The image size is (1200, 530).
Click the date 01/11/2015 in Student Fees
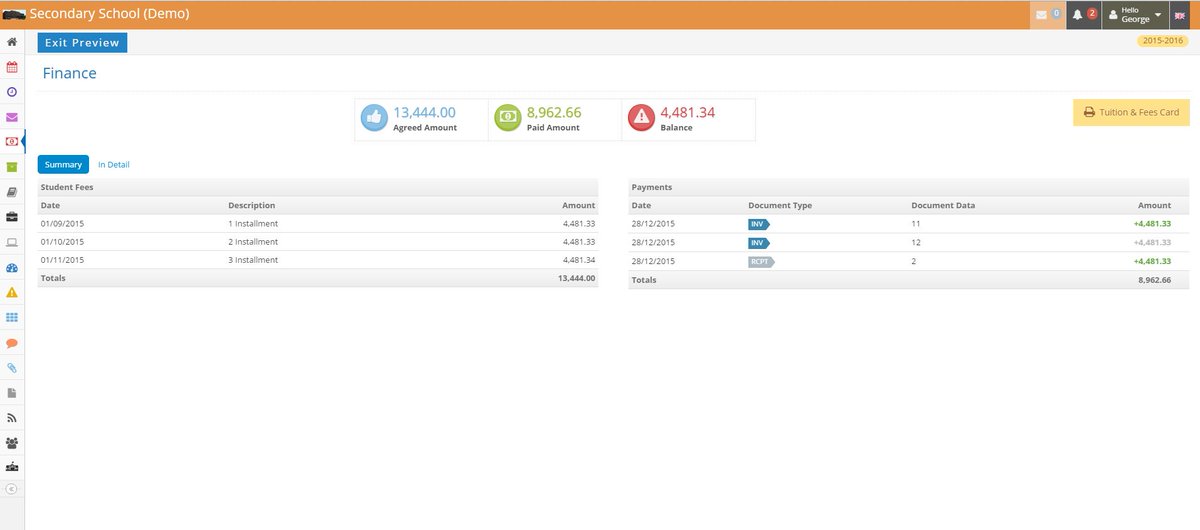coord(62,260)
